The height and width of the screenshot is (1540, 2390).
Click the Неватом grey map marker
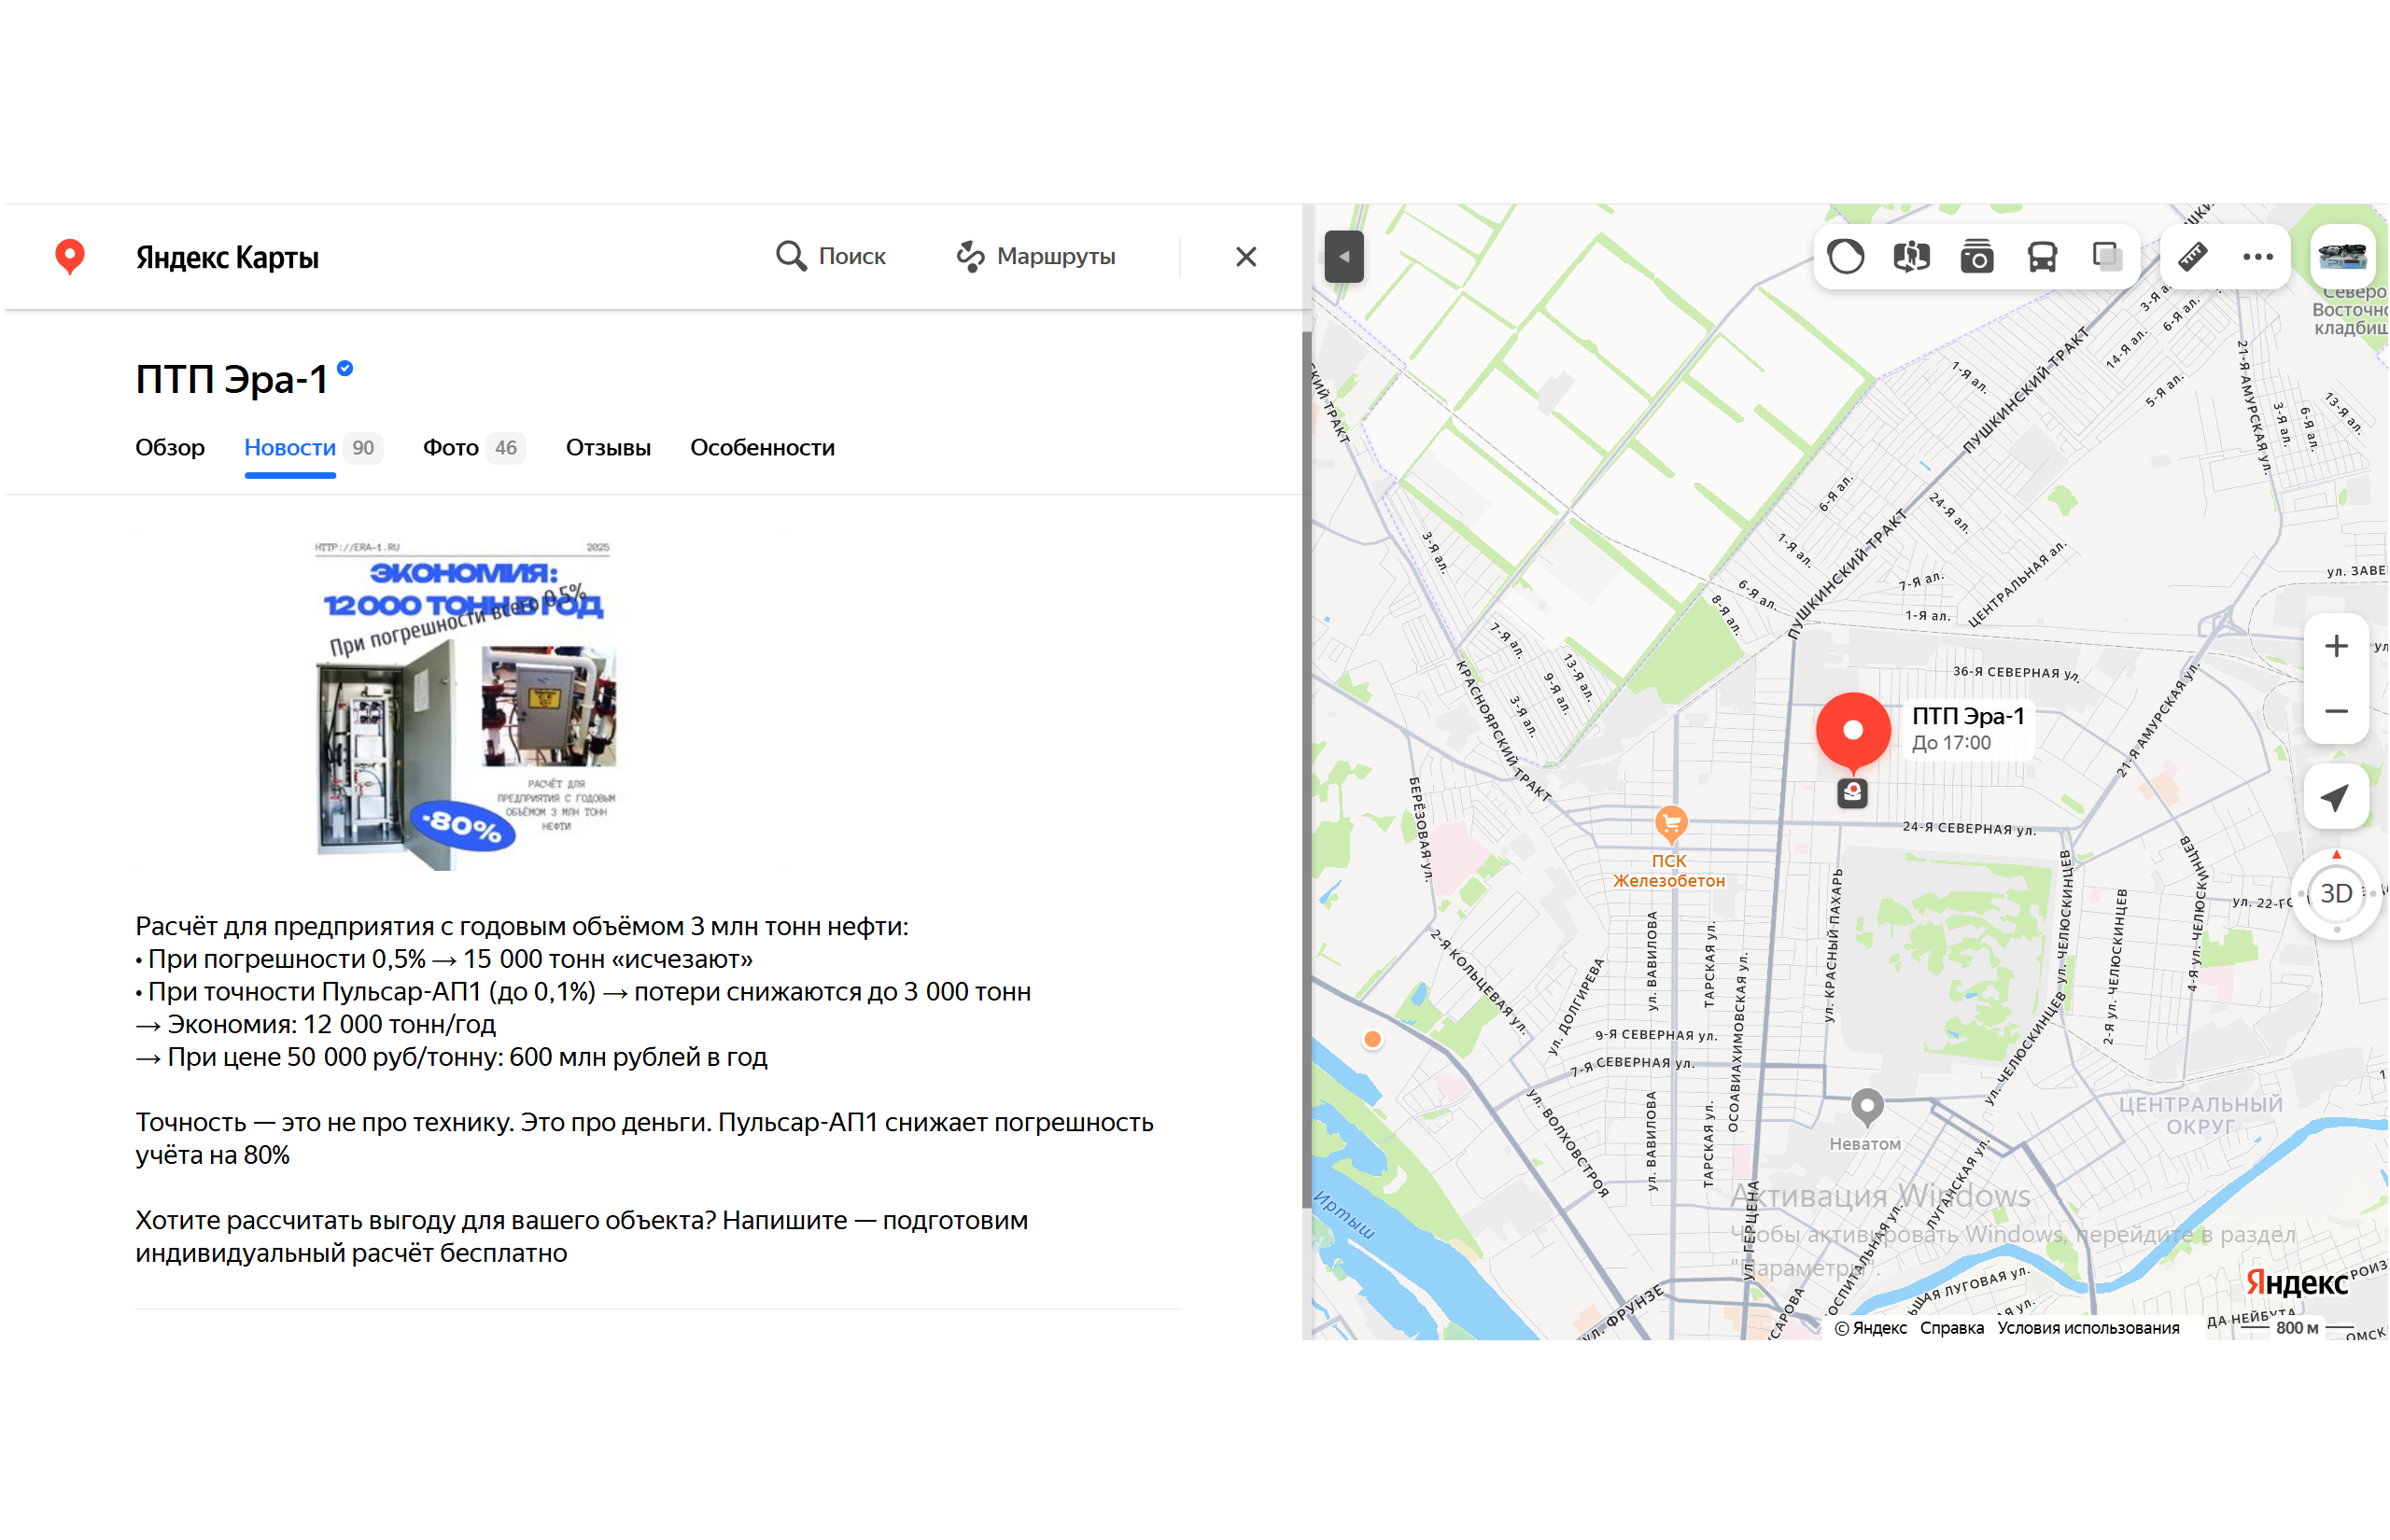pos(1867,1107)
